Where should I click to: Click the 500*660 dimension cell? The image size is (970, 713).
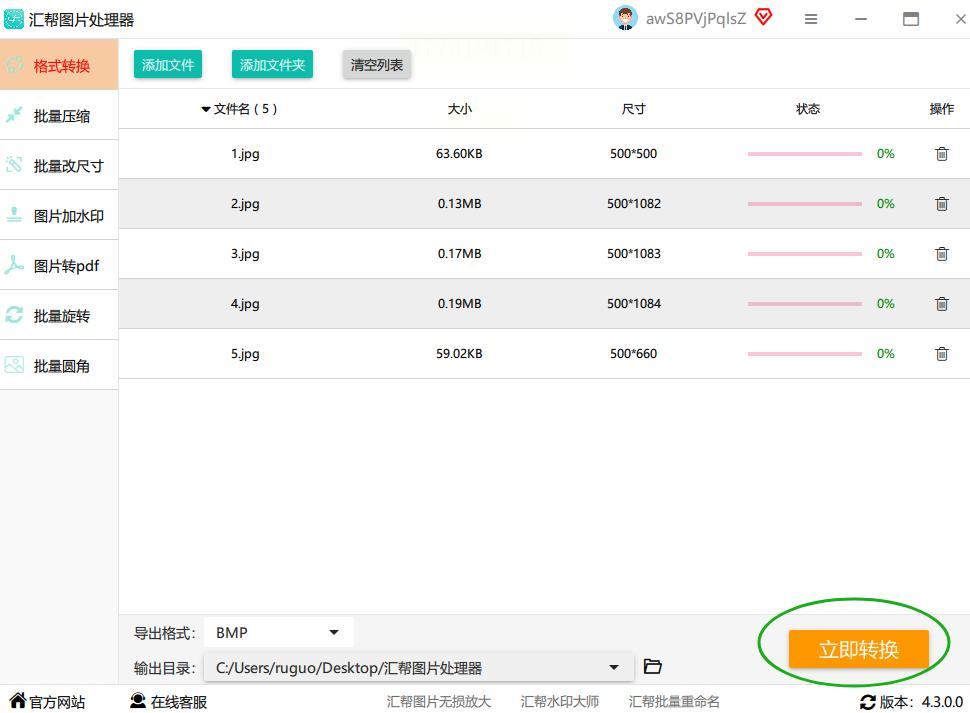[633, 354]
